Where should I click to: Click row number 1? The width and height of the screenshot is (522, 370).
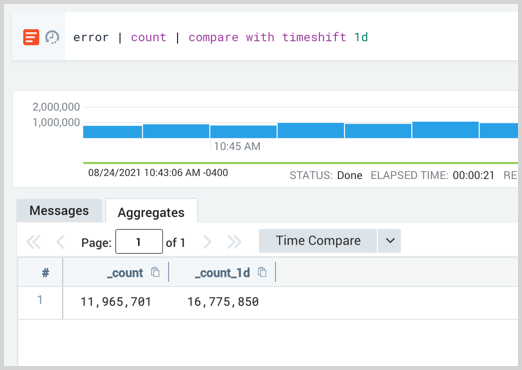(40, 300)
